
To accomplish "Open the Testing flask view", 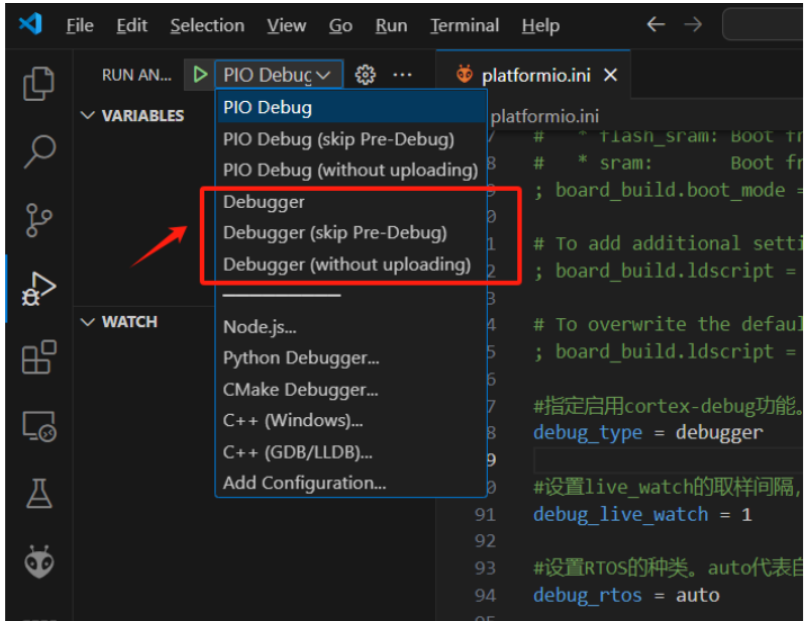I will (x=39, y=494).
